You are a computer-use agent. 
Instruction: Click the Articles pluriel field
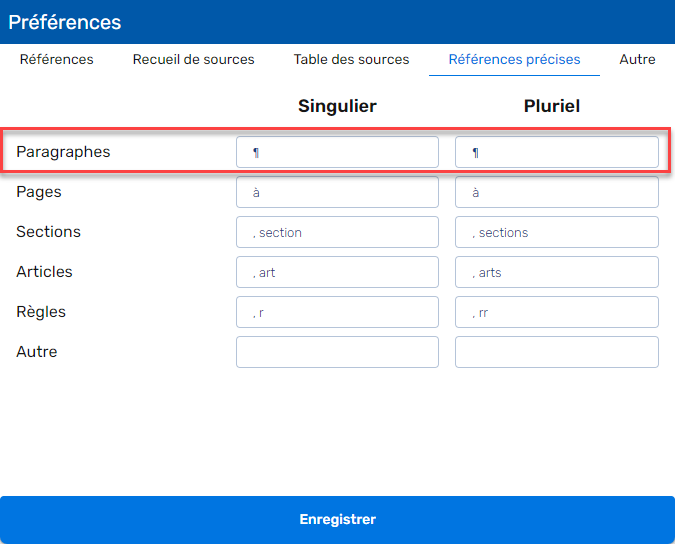[x=557, y=272]
